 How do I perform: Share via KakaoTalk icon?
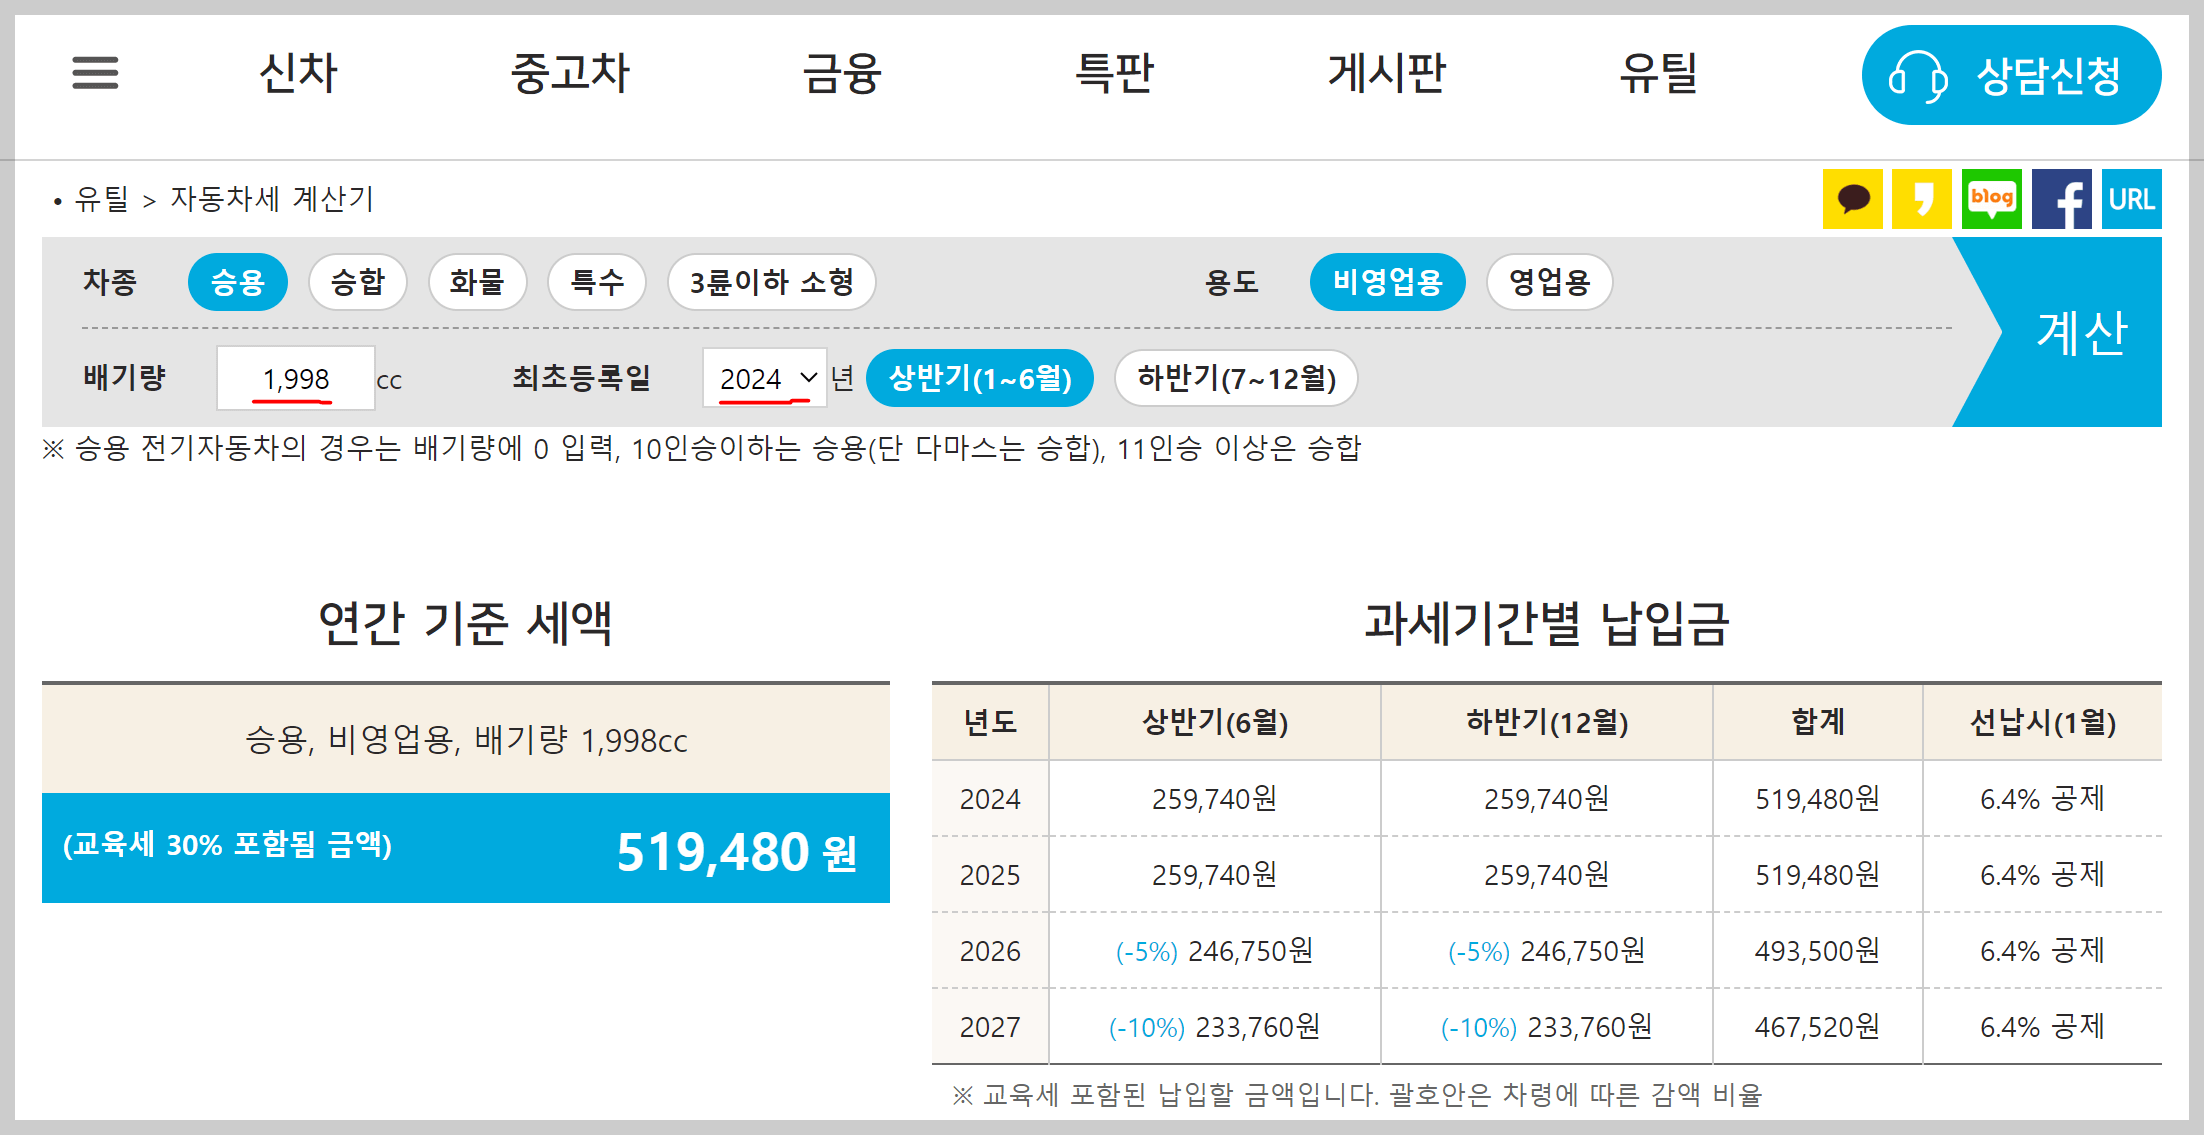click(x=1853, y=199)
